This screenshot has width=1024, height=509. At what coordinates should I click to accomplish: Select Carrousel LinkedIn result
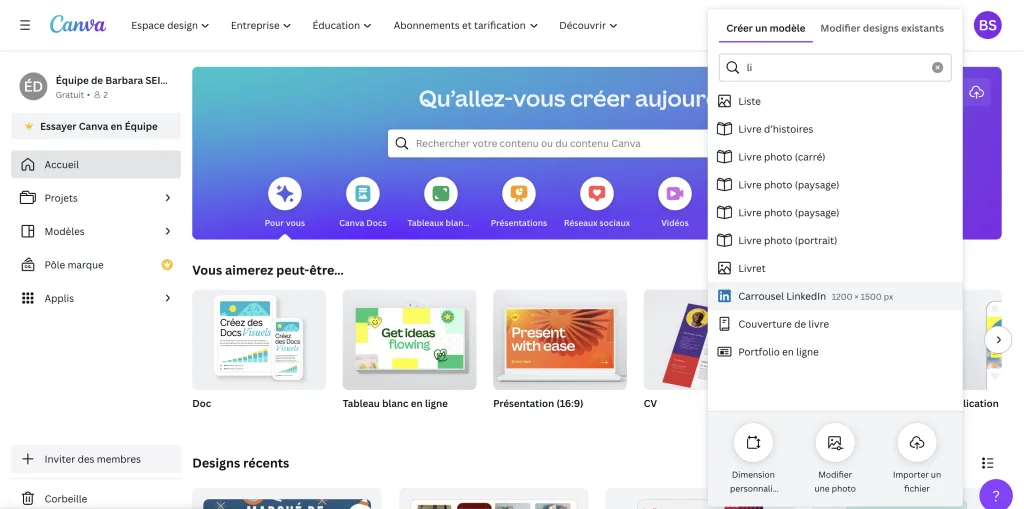pyautogui.click(x=835, y=296)
